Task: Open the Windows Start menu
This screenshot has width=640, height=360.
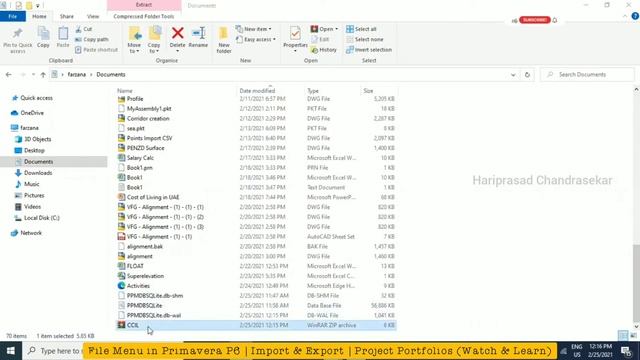Action: pyautogui.click(x=11, y=351)
